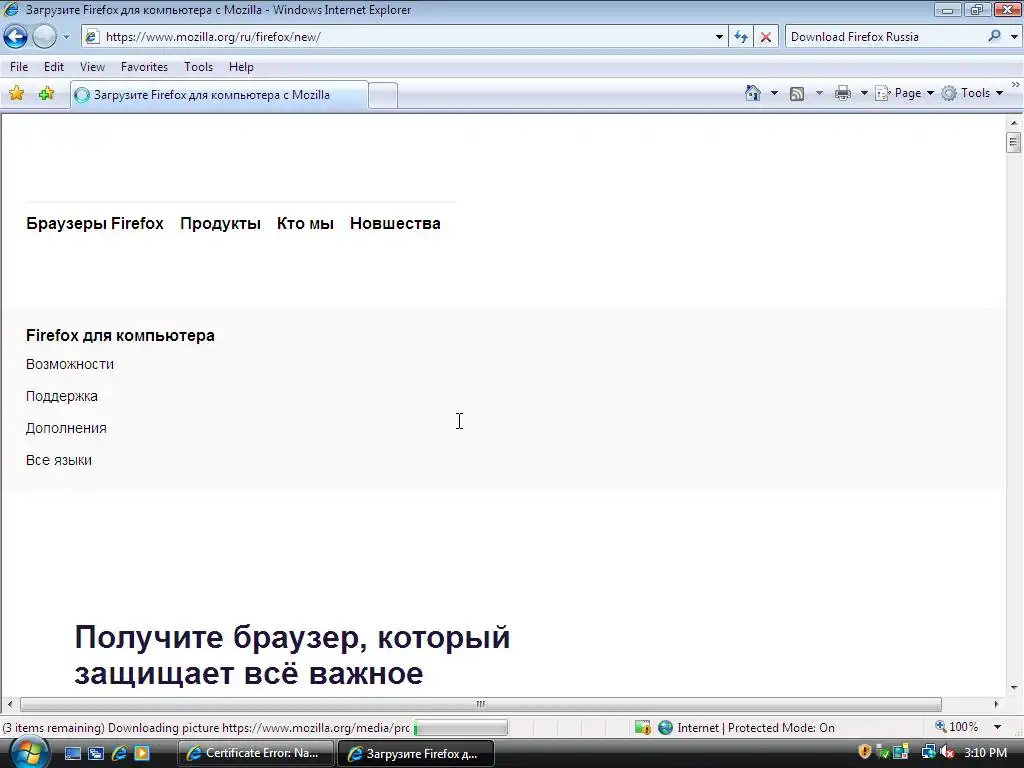Click the vertical scrollbar up arrow
Image resolution: width=1024 pixels, height=768 pixels.
pos(1014,123)
